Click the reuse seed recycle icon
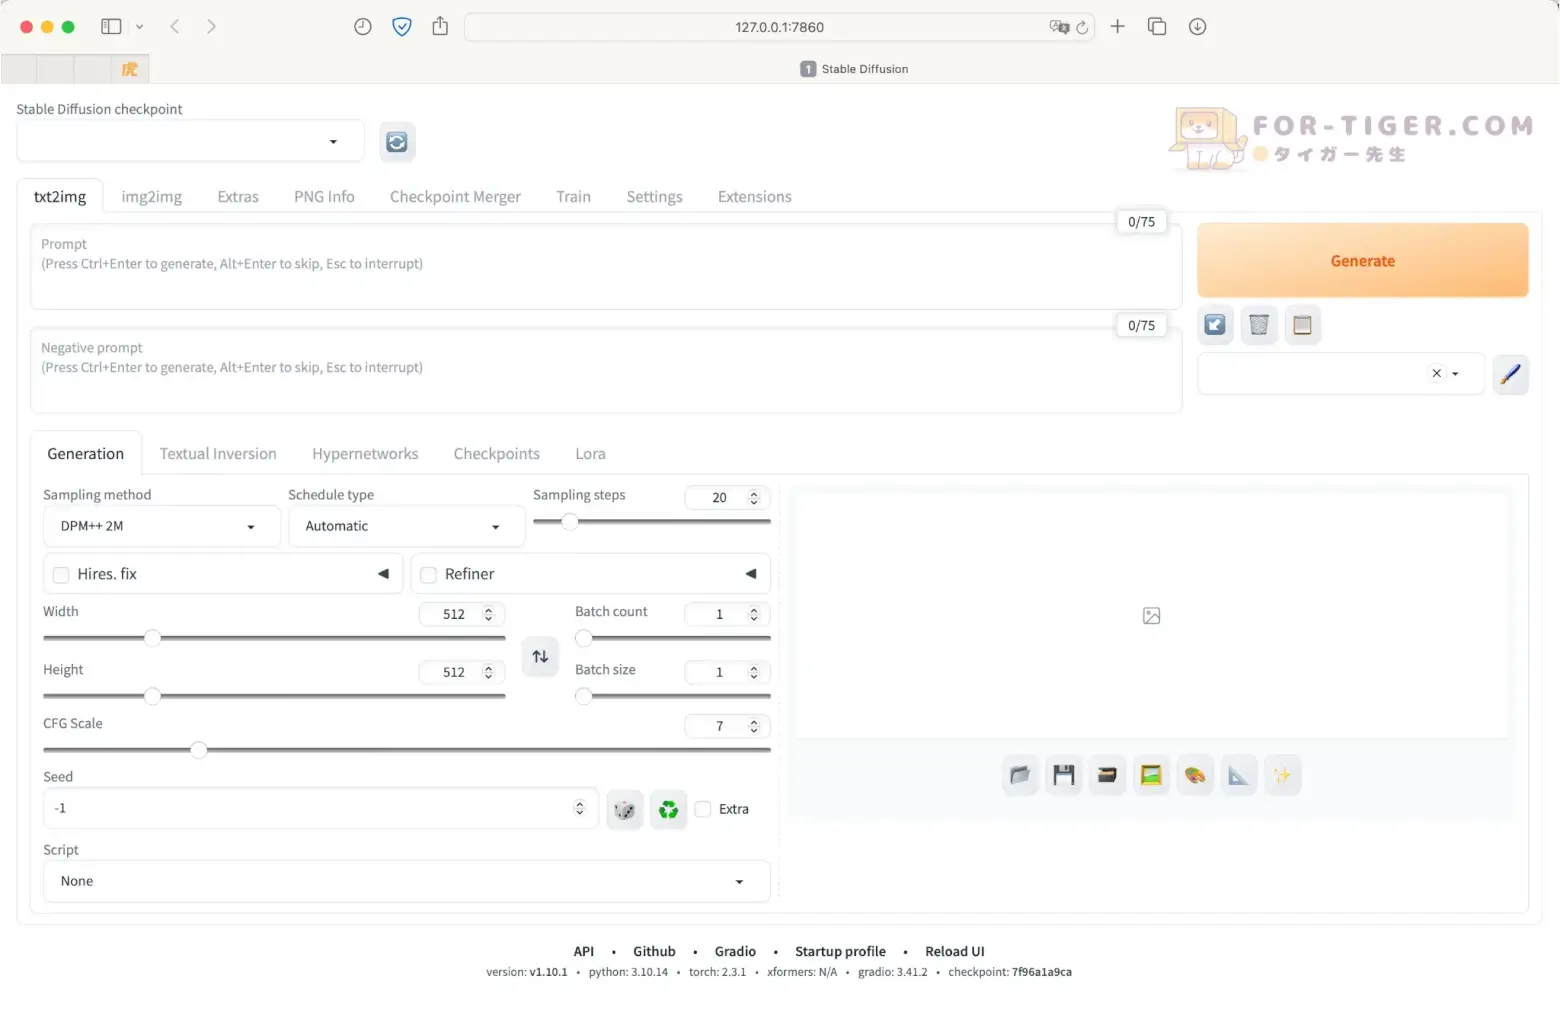The height and width of the screenshot is (1021, 1560). [669, 809]
